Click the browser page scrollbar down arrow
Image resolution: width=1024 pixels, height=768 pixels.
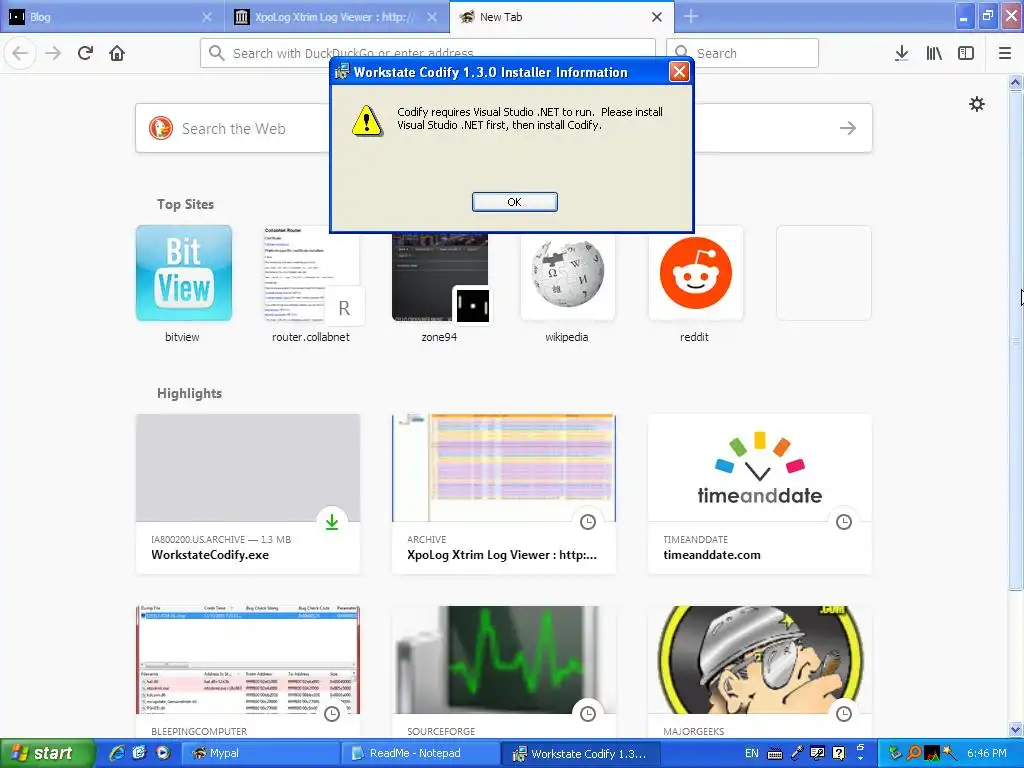click(1016, 729)
